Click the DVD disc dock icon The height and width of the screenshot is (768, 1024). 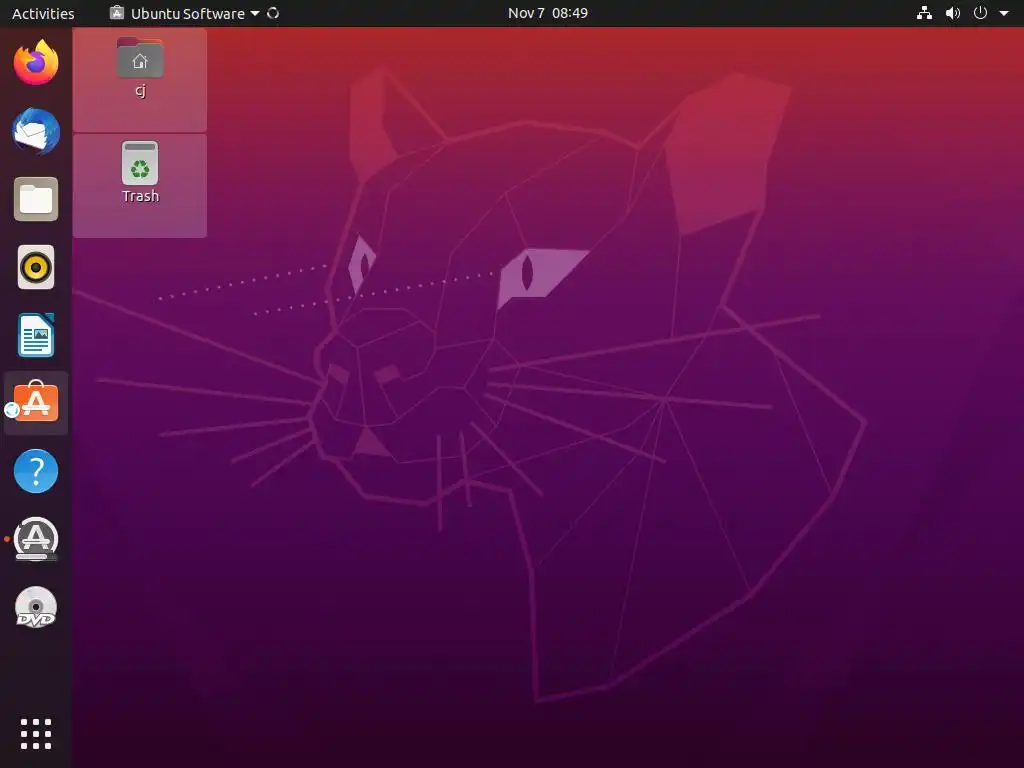tap(36, 607)
